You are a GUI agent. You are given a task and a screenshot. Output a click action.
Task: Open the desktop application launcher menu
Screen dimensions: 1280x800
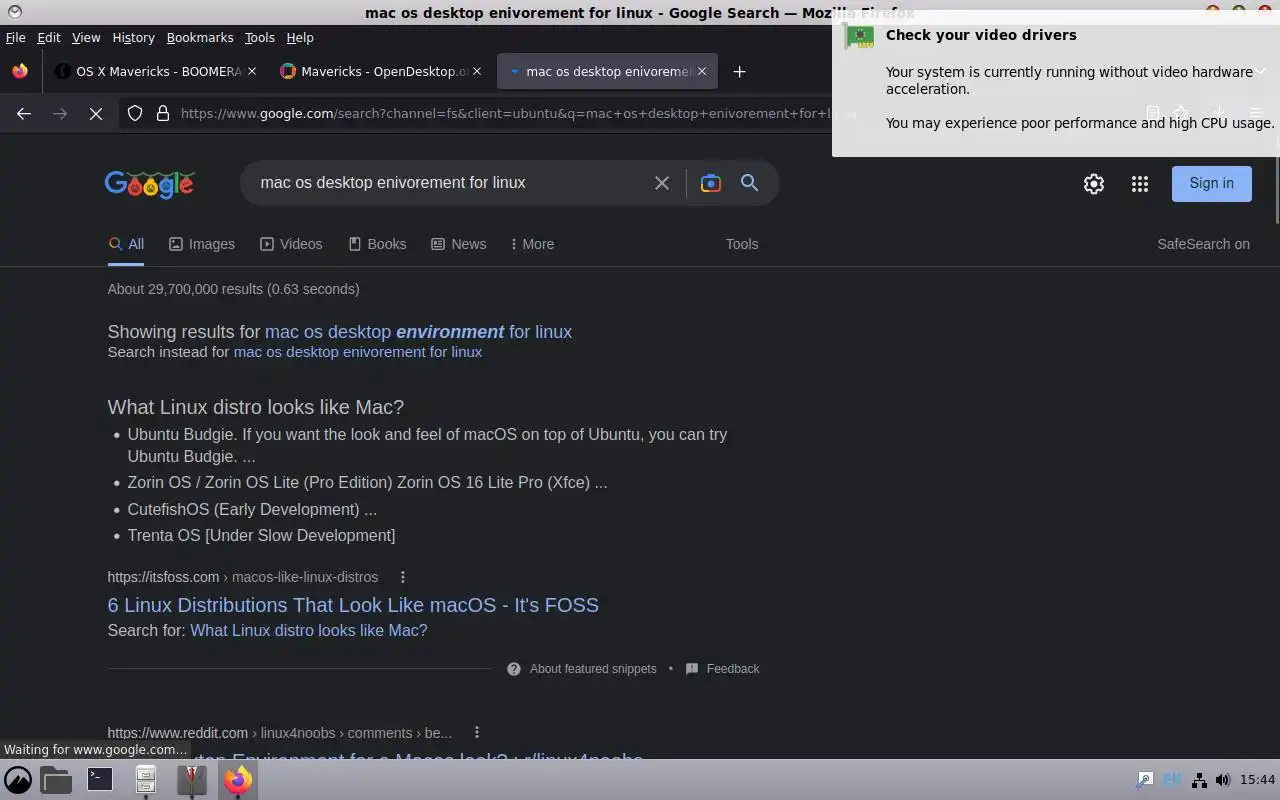coord(18,780)
